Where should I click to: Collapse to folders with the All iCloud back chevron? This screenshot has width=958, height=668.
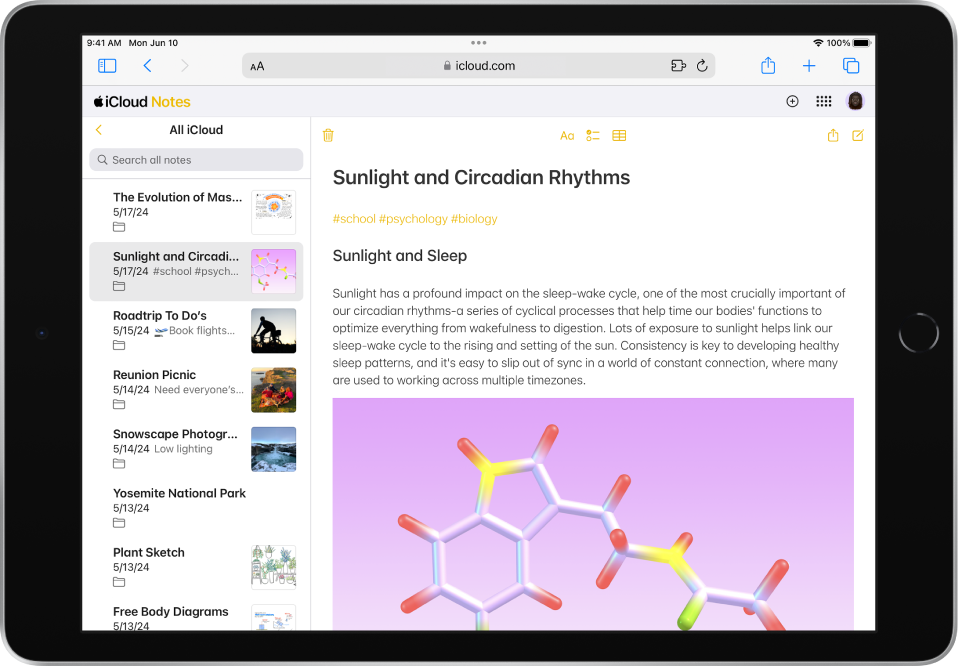99,129
